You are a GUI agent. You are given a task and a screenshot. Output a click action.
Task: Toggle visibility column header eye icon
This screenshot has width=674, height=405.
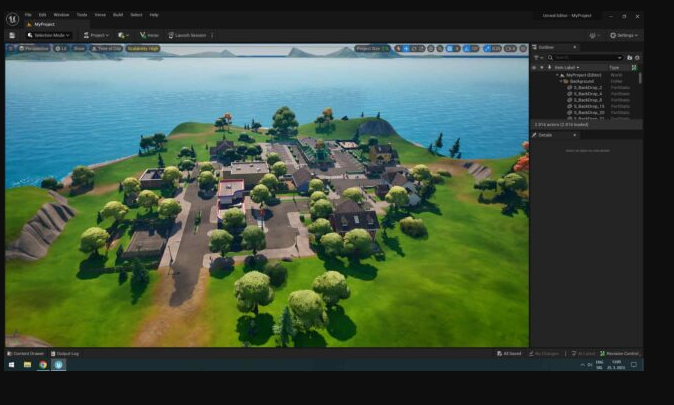tap(534, 68)
